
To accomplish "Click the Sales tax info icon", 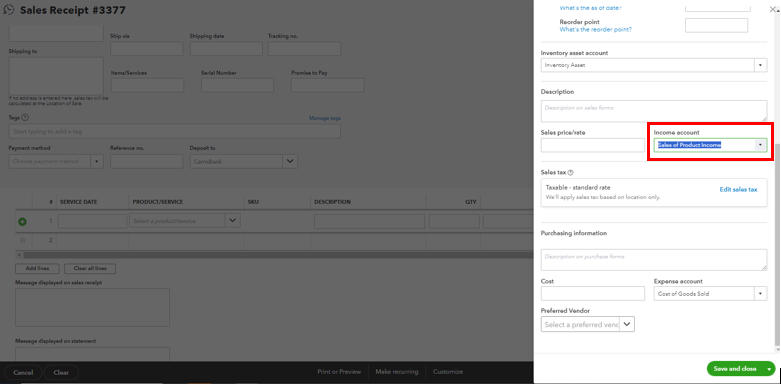I will (x=571, y=172).
